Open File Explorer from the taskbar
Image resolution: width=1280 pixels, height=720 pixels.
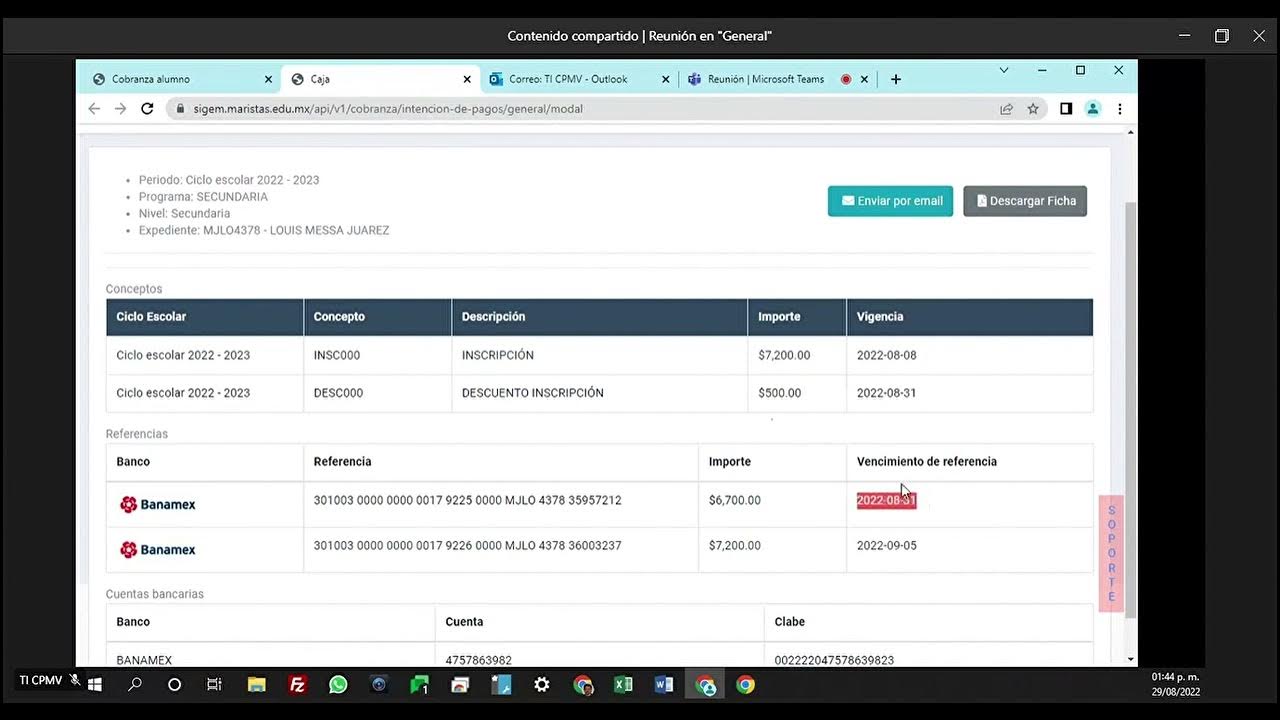[256, 685]
